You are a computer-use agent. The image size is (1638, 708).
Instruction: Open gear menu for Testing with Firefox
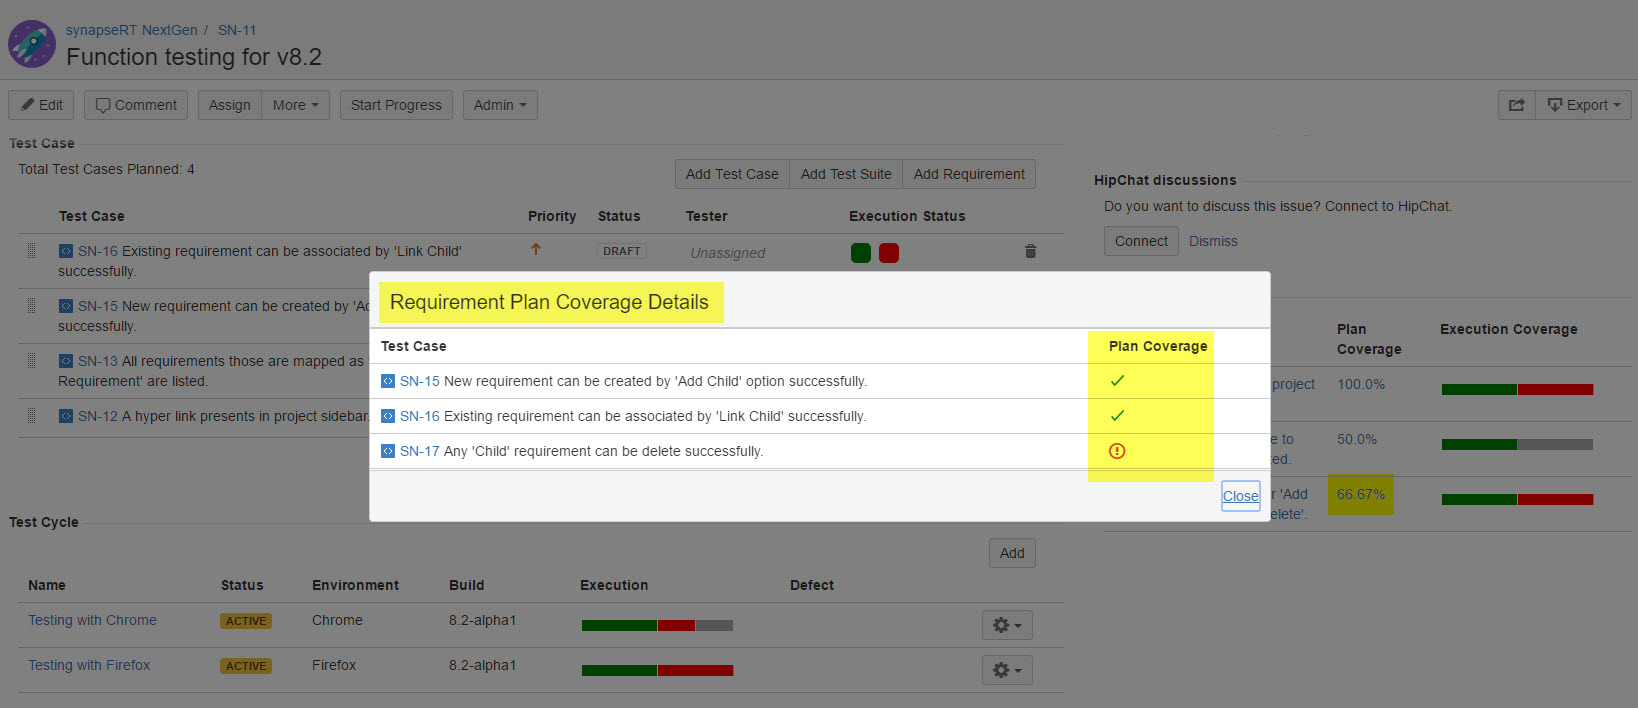click(1006, 670)
